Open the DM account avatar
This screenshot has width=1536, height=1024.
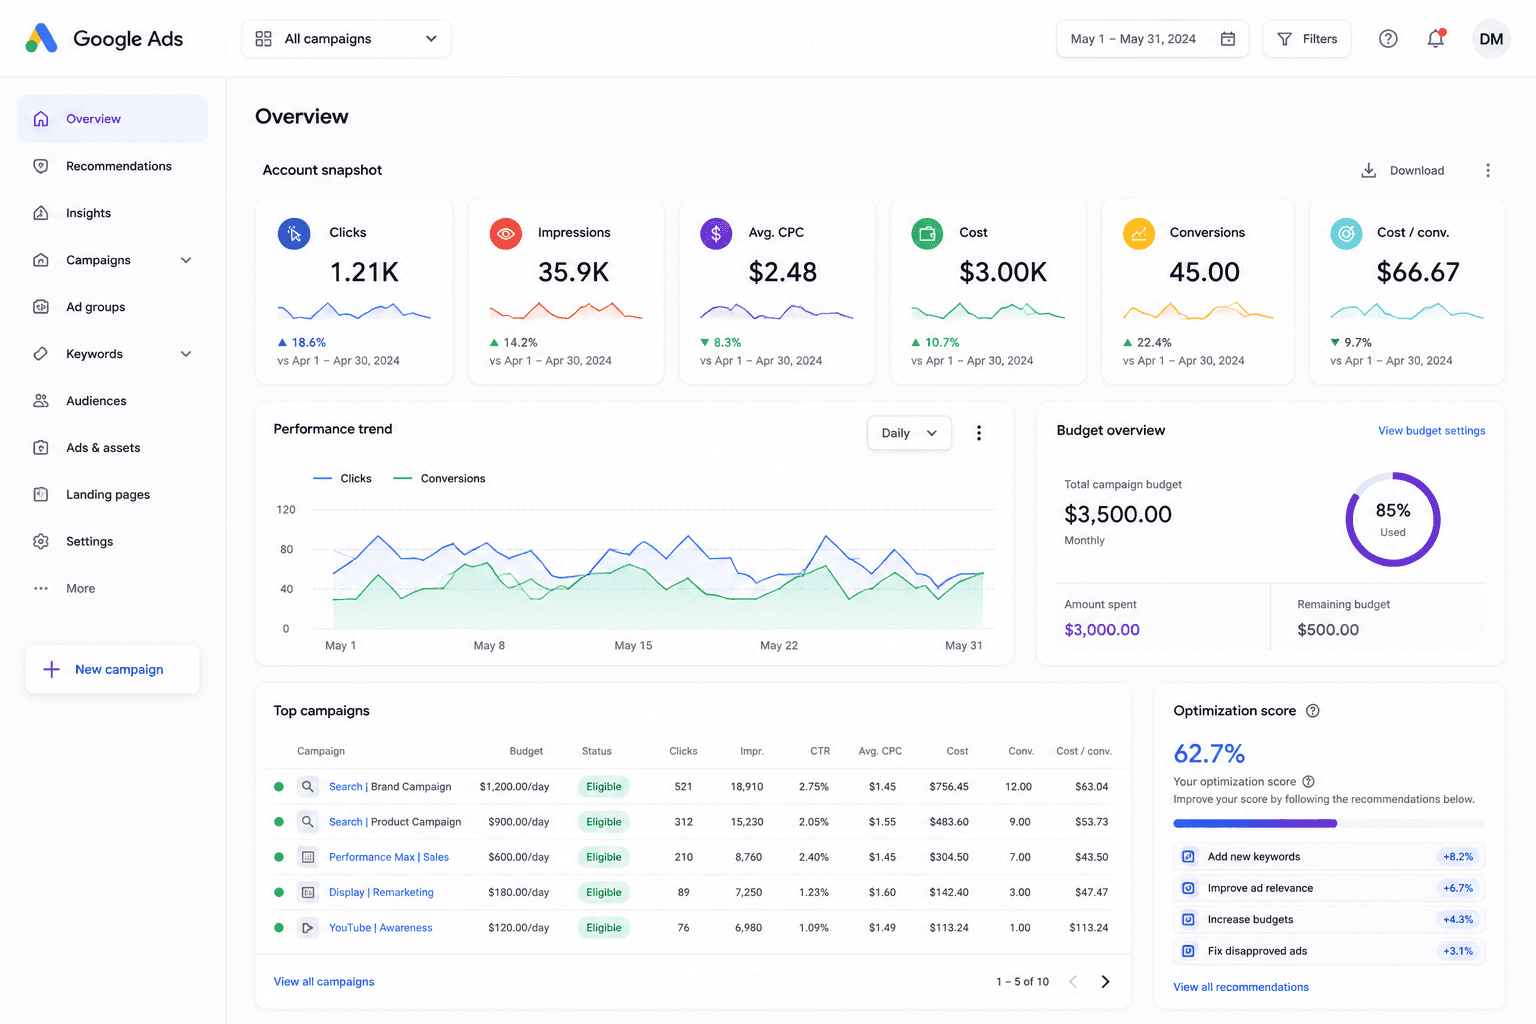[1491, 39]
